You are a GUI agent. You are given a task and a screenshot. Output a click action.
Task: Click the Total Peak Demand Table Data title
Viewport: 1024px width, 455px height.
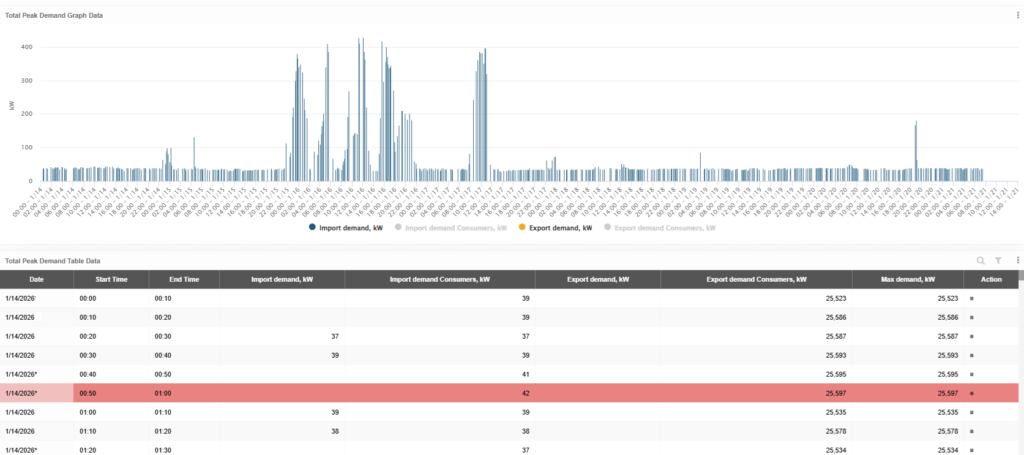[52, 260]
